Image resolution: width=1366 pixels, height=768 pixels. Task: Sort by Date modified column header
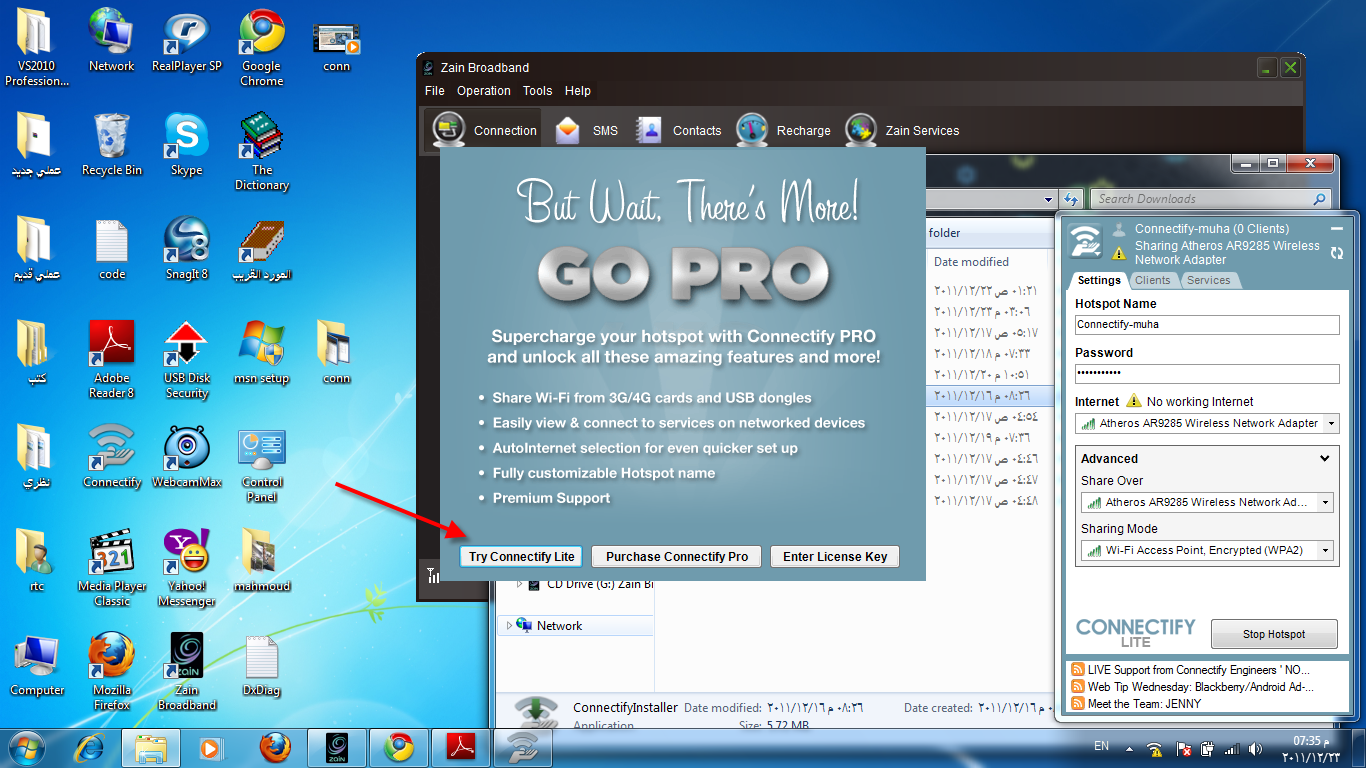[971, 262]
